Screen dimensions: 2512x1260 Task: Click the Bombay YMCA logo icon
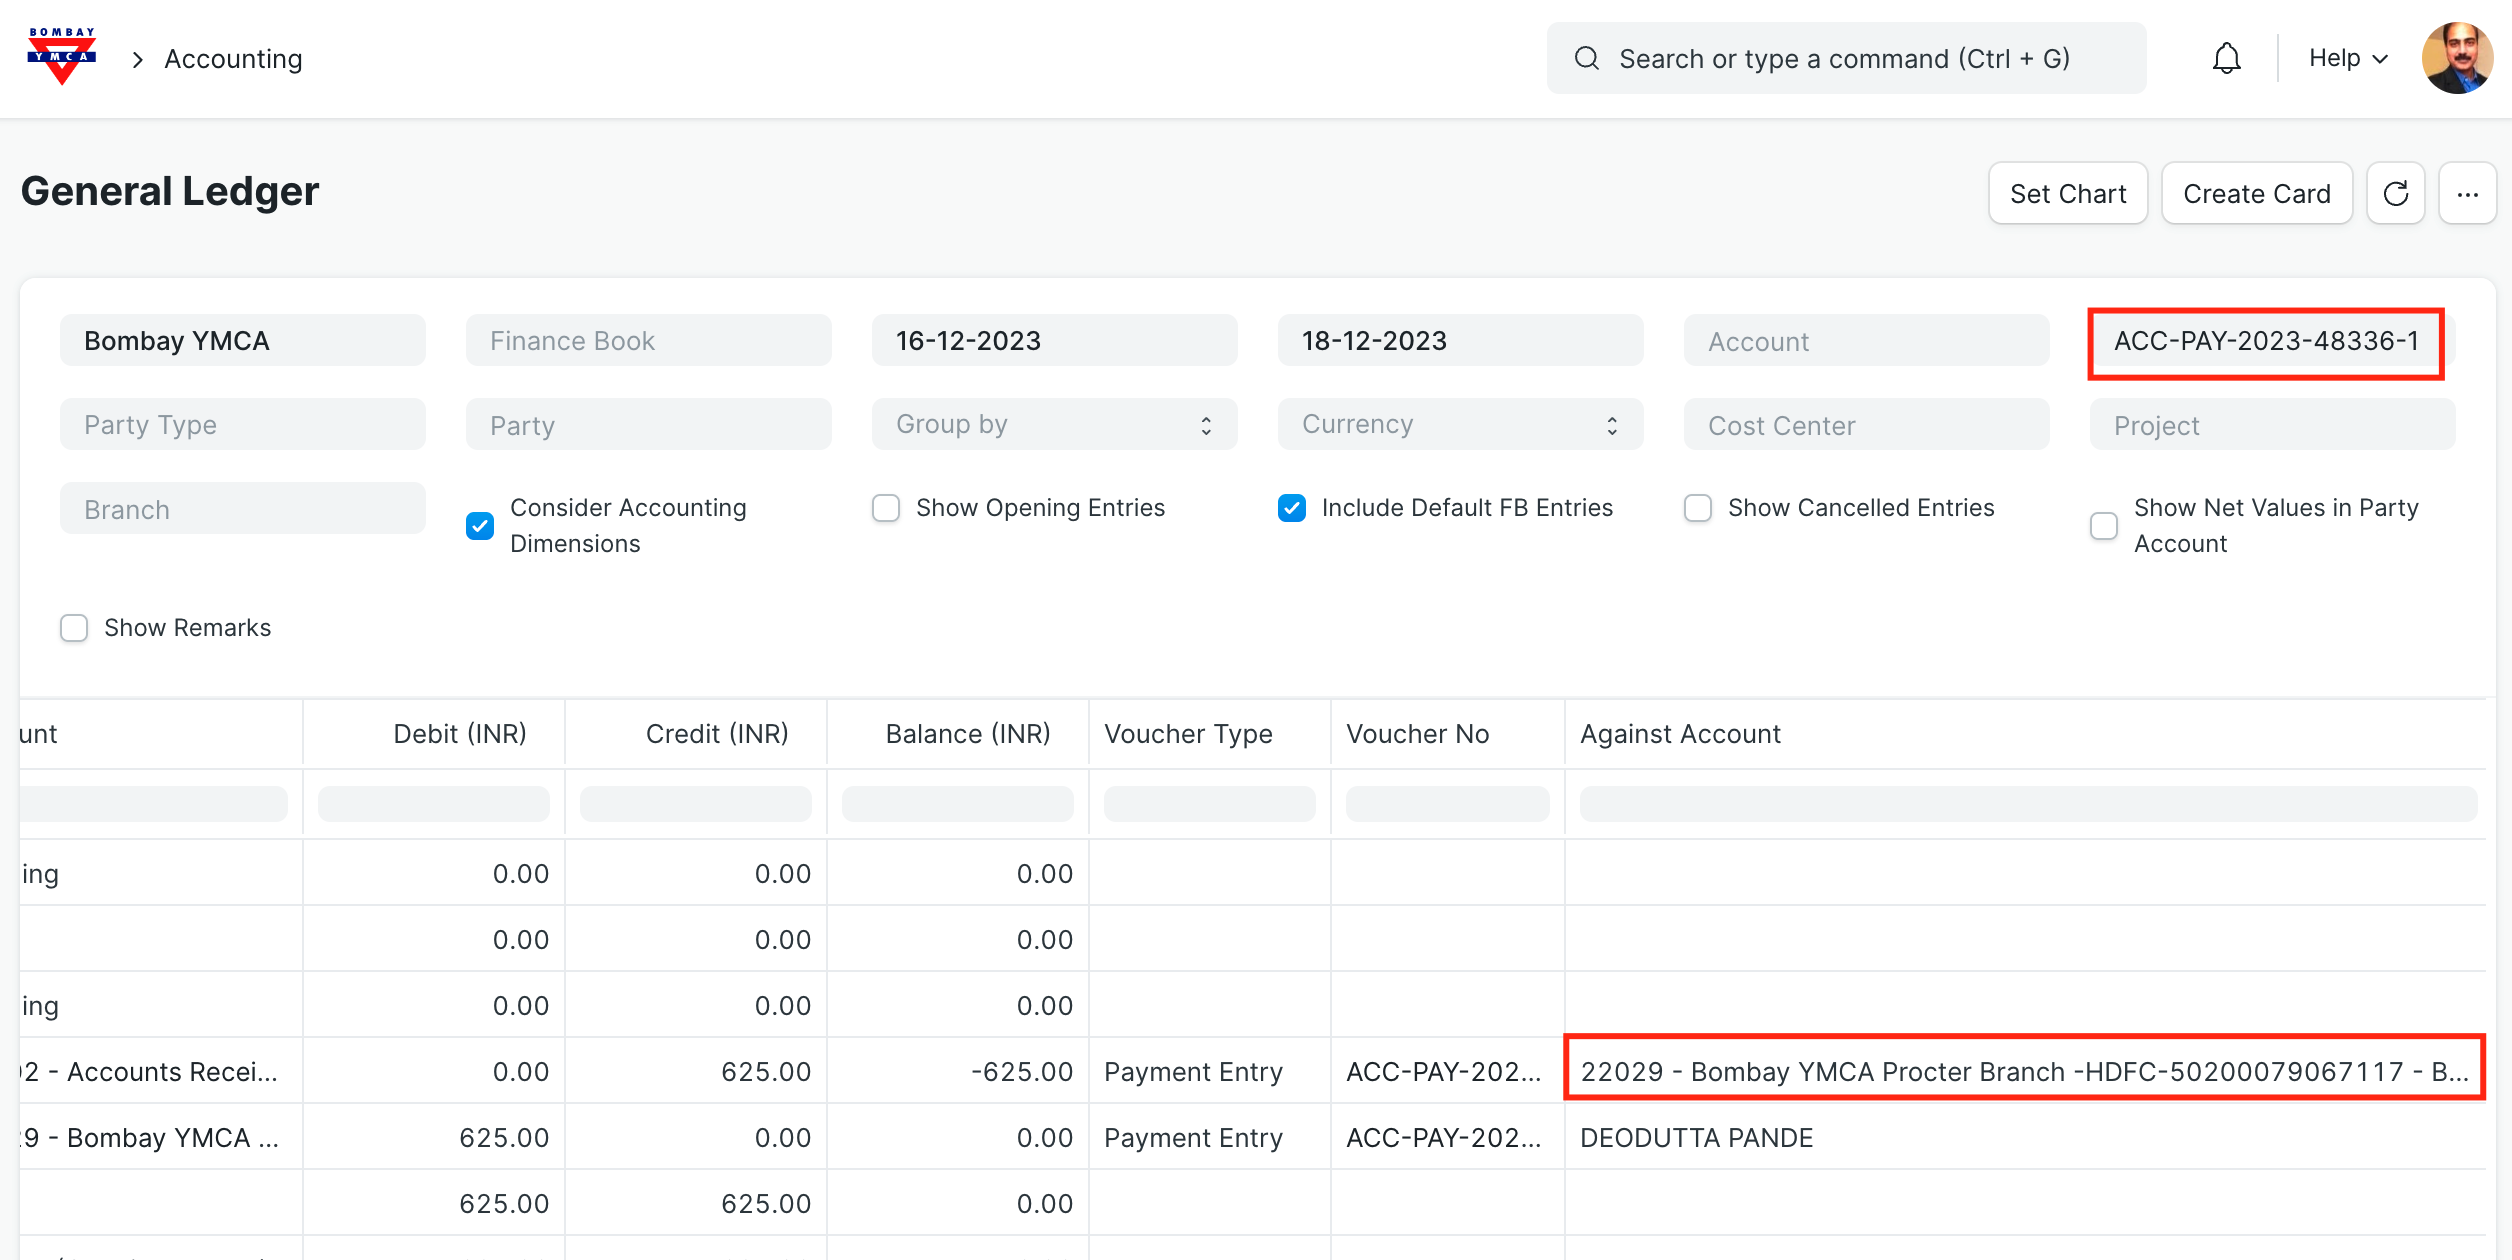point(62,57)
